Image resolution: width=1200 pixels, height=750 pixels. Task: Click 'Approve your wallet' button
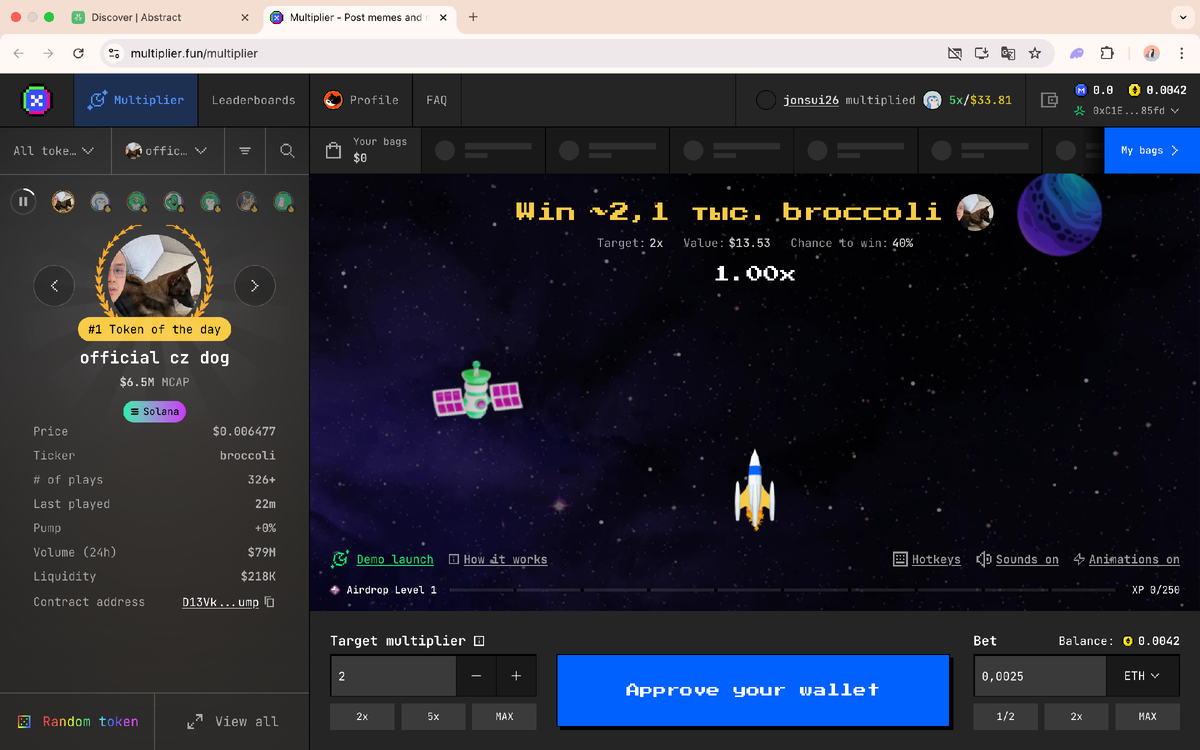[x=752, y=690]
